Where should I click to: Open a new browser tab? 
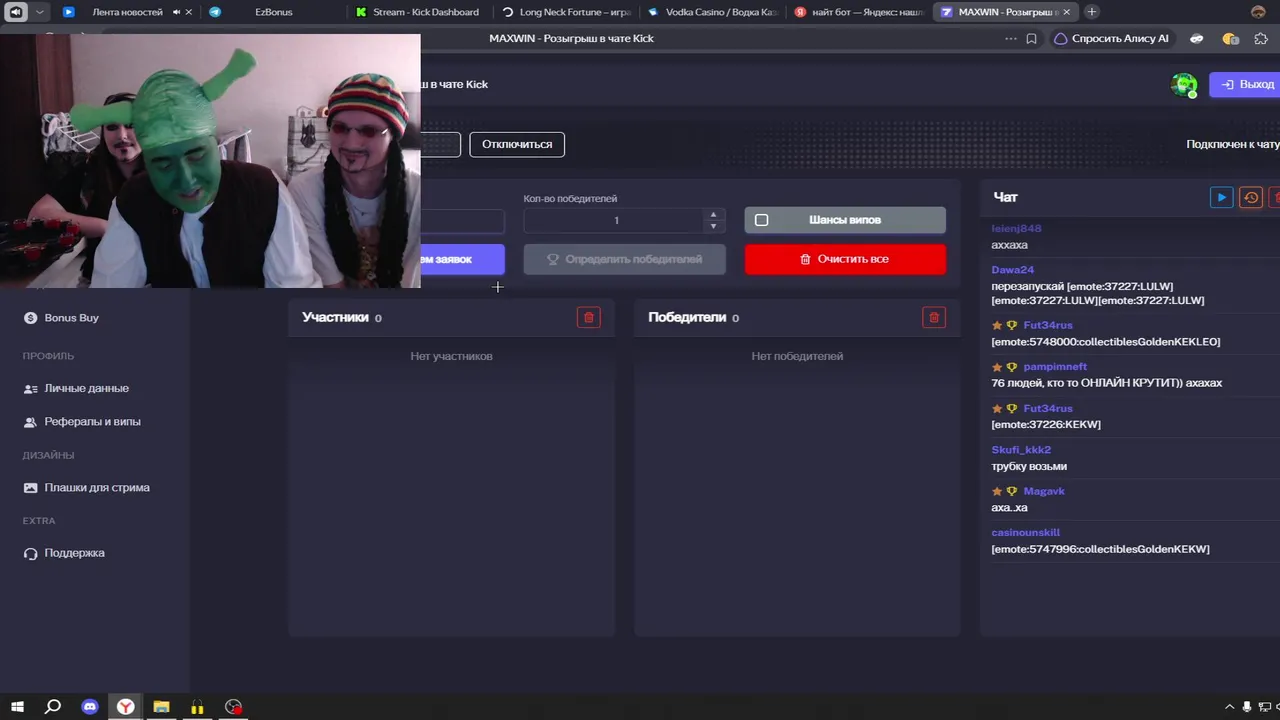pyautogui.click(x=1091, y=12)
